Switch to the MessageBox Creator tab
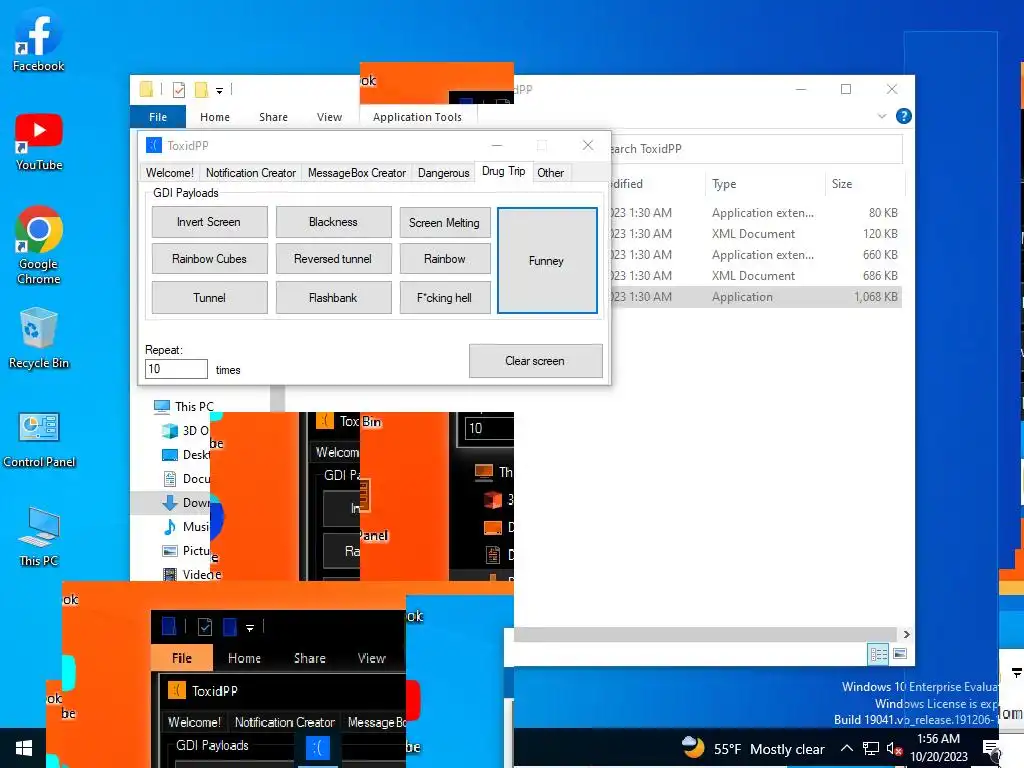1024x768 pixels. tap(357, 173)
